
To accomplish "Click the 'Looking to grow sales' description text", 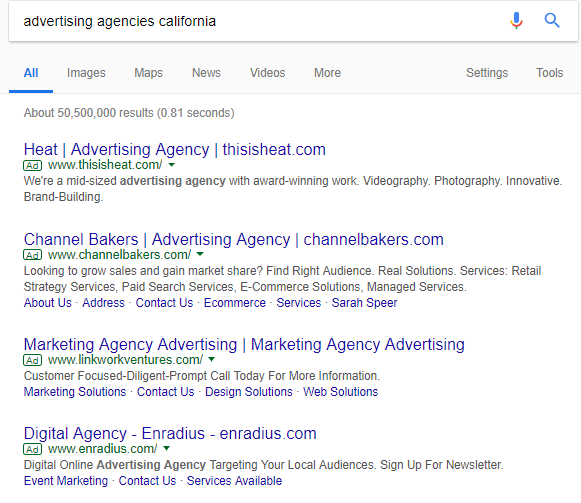I will coord(282,279).
